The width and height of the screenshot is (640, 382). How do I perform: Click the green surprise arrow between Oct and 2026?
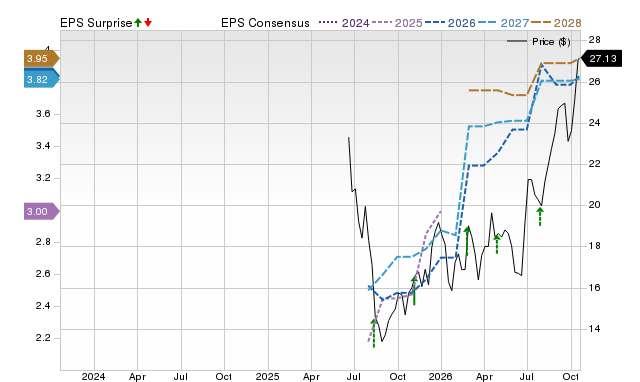click(x=414, y=291)
